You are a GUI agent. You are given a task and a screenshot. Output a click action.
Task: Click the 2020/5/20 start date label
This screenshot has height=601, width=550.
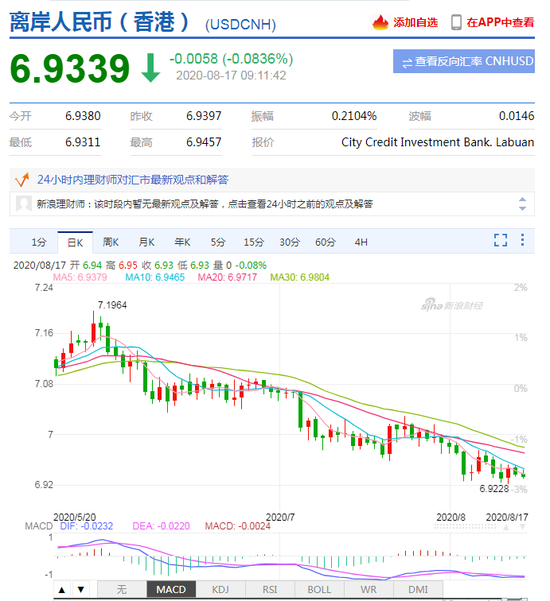point(75,517)
